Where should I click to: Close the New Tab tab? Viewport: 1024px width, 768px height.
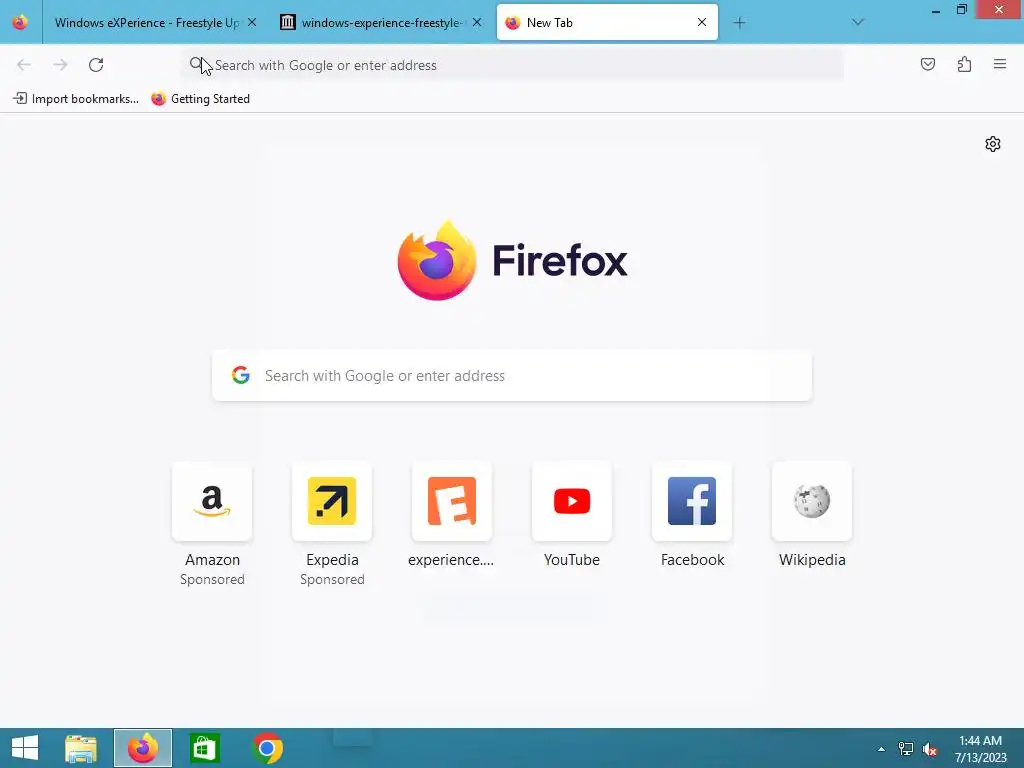point(702,22)
